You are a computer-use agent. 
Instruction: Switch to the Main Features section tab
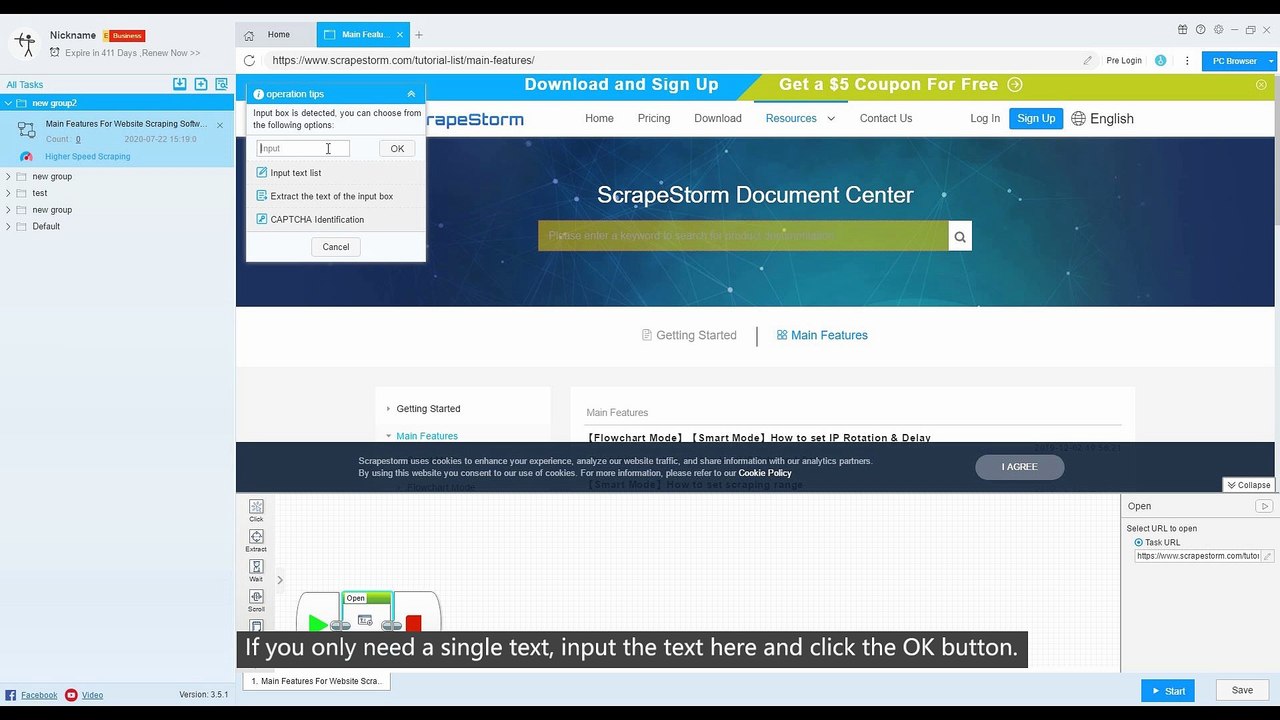(822, 335)
